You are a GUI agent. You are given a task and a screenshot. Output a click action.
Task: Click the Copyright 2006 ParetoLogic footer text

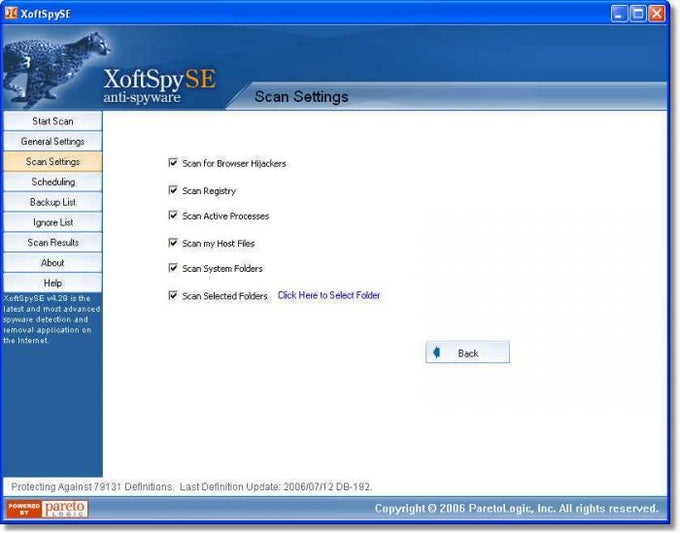coord(517,508)
